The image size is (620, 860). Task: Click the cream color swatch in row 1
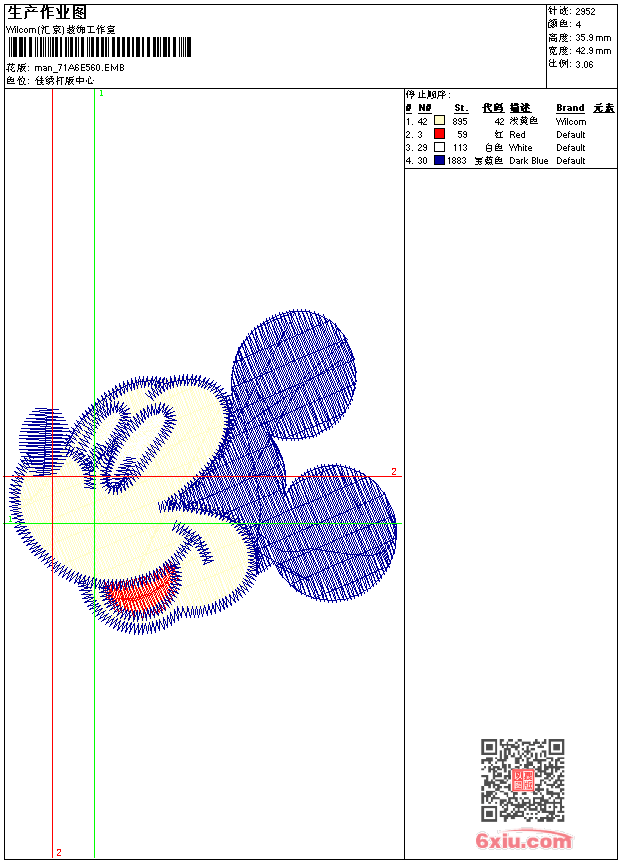pyautogui.click(x=439, y=121)
